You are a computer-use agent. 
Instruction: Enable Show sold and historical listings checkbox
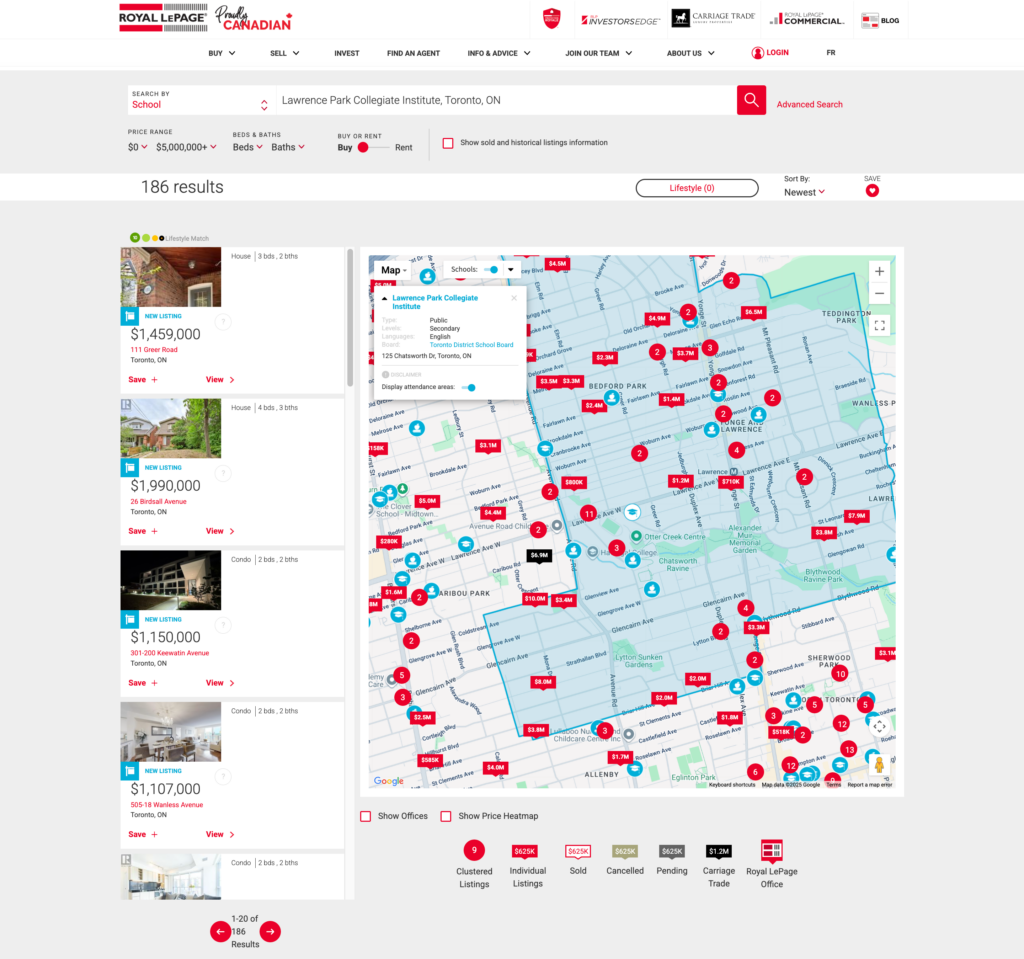[448, 142]
